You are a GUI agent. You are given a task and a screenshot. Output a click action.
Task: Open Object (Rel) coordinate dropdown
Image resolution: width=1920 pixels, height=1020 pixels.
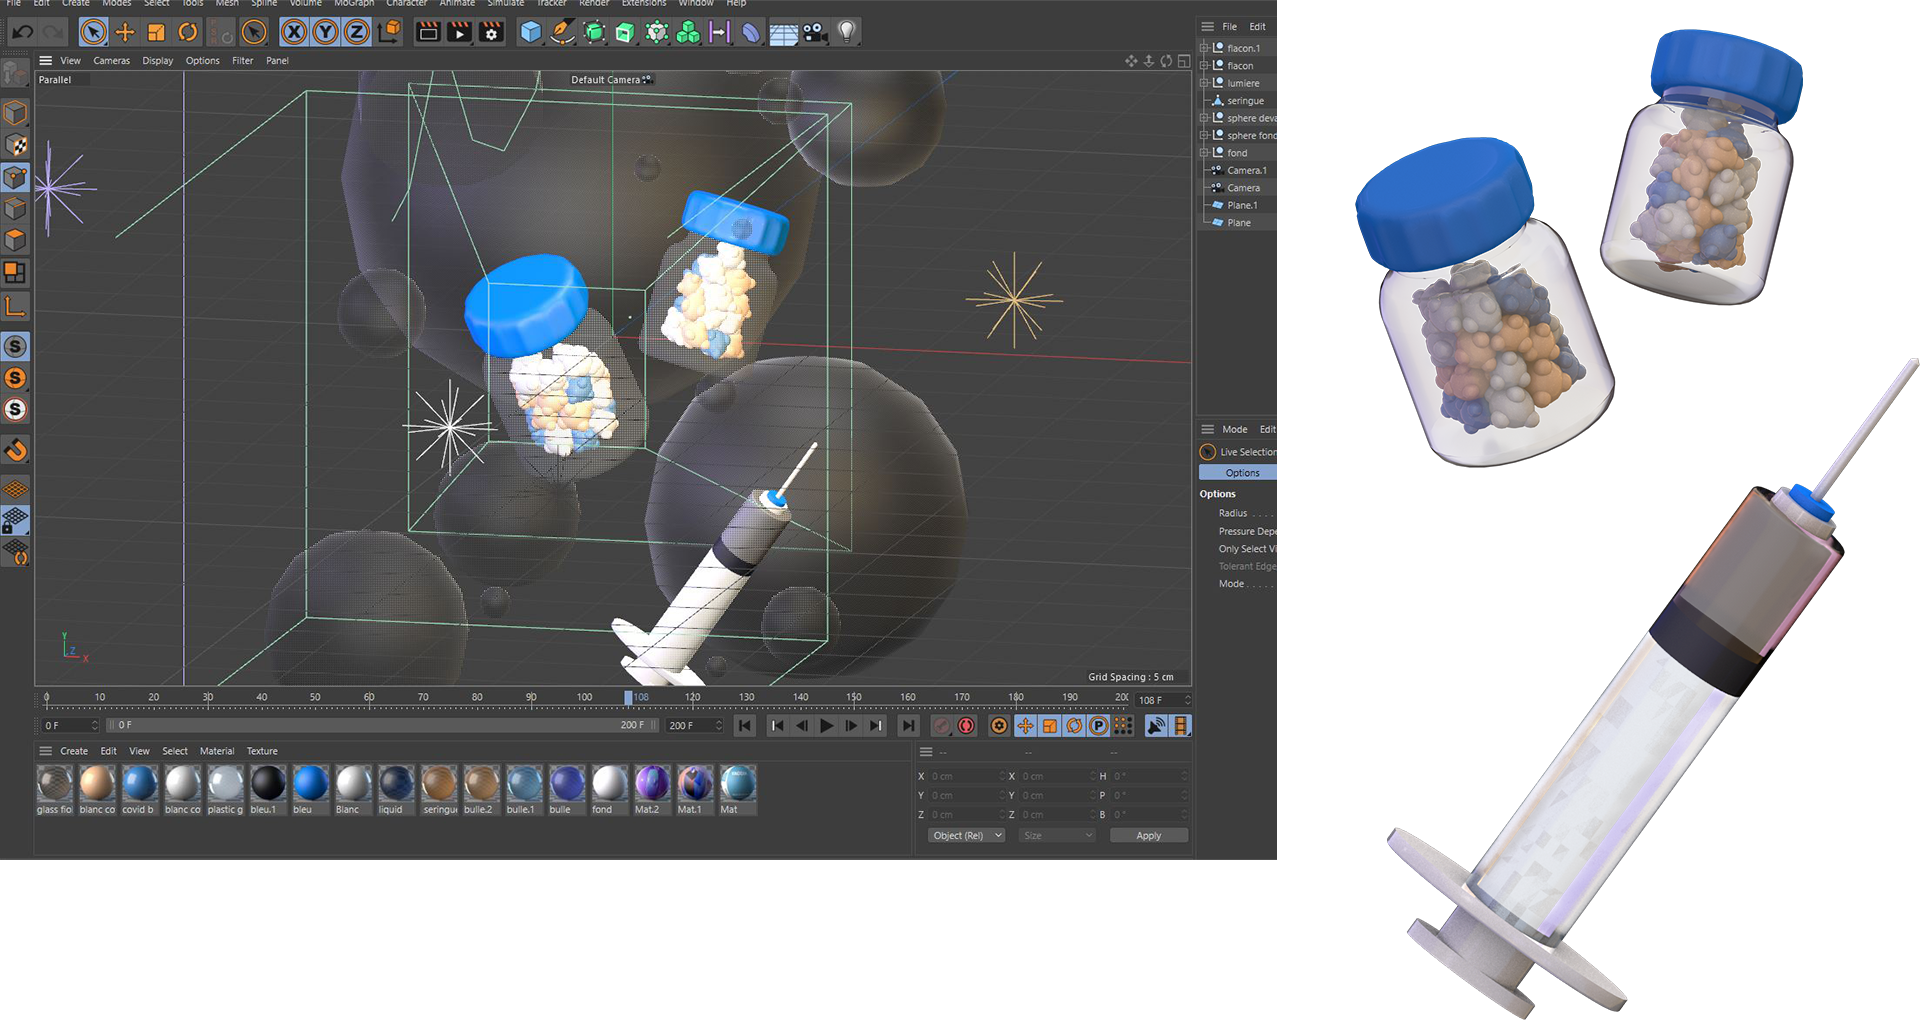(x=967, y=836)
